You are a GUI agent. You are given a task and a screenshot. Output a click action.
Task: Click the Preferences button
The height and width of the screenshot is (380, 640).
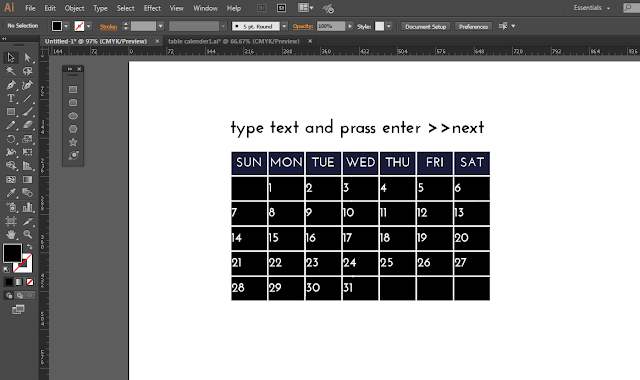click(473, 27)
